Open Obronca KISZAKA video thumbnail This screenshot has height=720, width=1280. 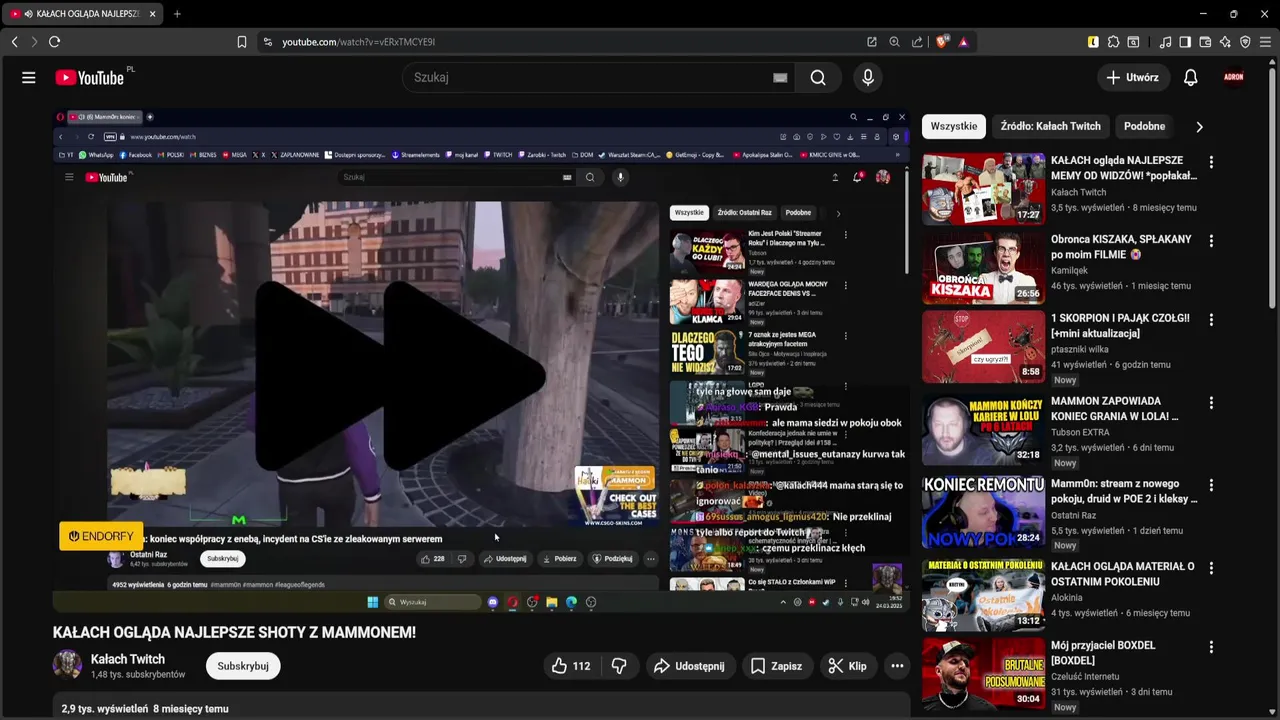(983, 268)
